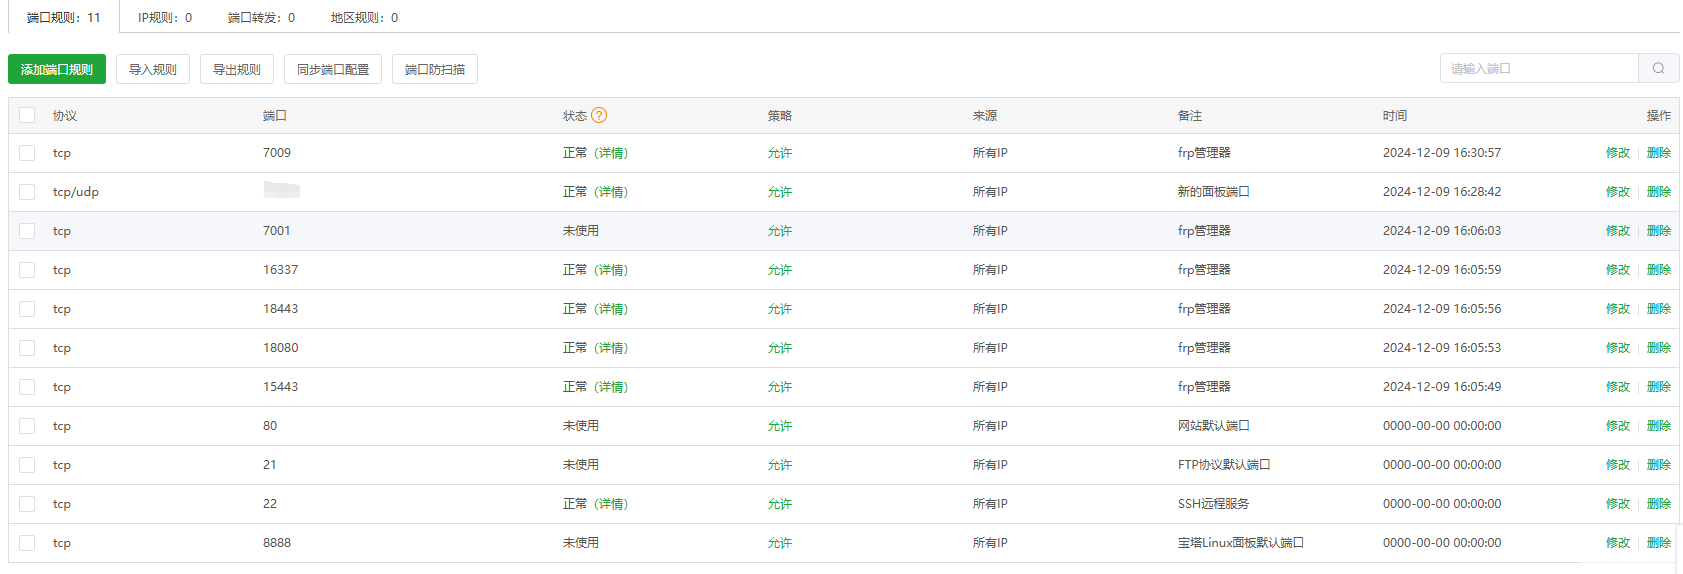Screen dimensions: 1683x574
Task: Check the box for port 16337 row
Action: [x=27, y=270]
